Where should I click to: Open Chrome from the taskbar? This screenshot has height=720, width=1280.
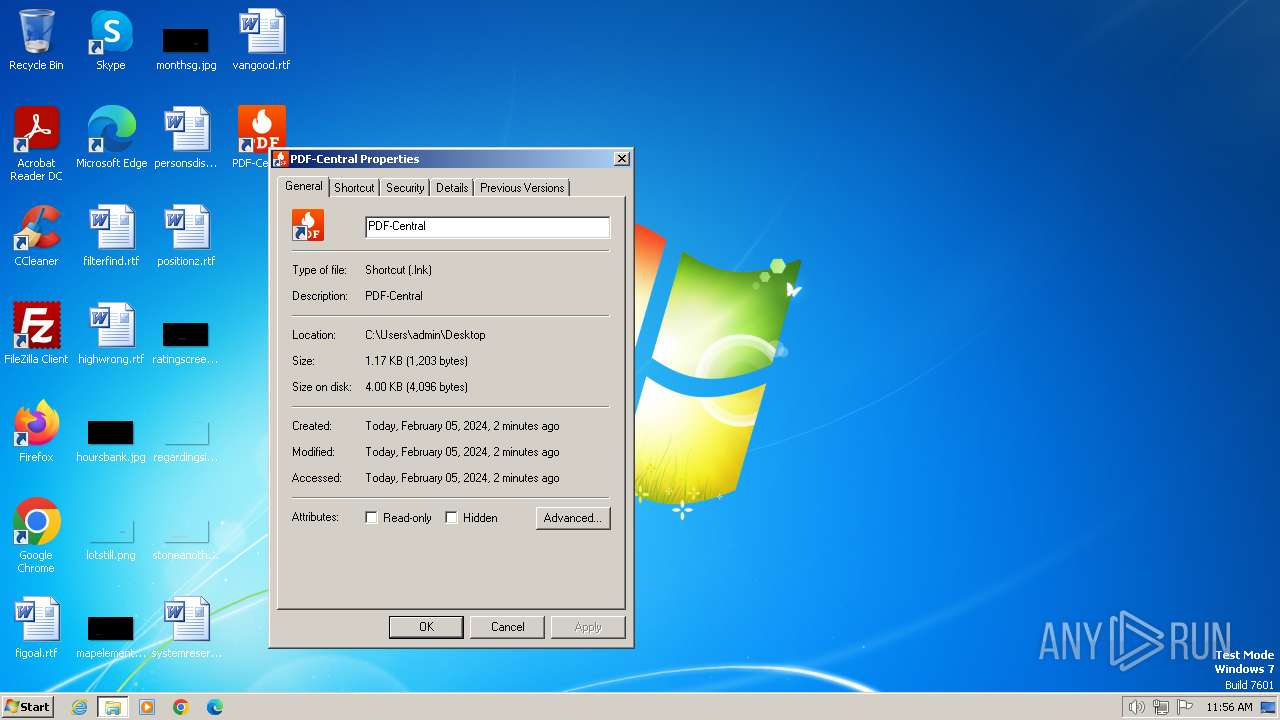click(181, 707)
